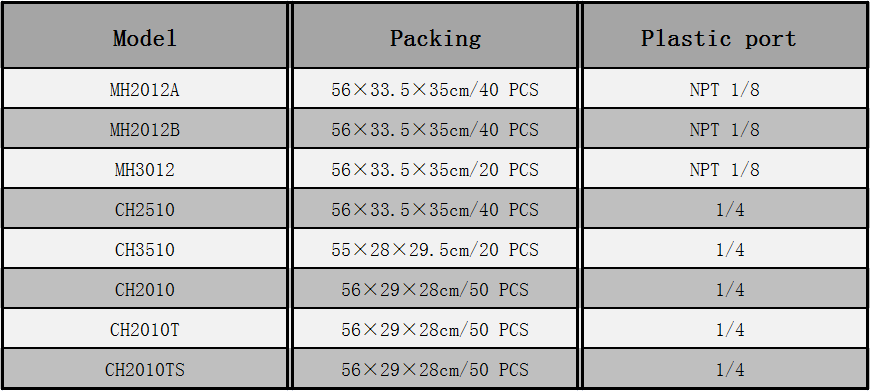Viewport: 870px width, 391px height.
Task: Select the 1/4 port cell for CH2010T
Action: pyautogui.click(x=725, y=328)
